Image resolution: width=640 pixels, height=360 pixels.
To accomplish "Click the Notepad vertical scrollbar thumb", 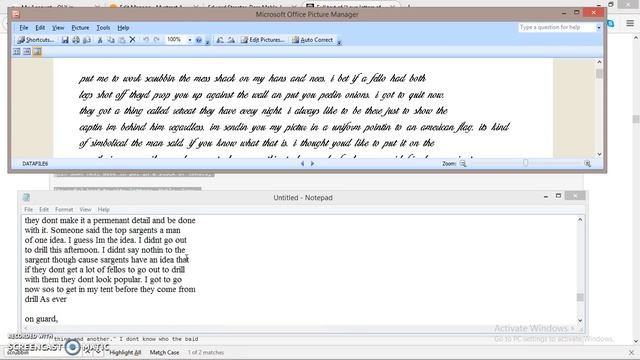I will point(580,297).
